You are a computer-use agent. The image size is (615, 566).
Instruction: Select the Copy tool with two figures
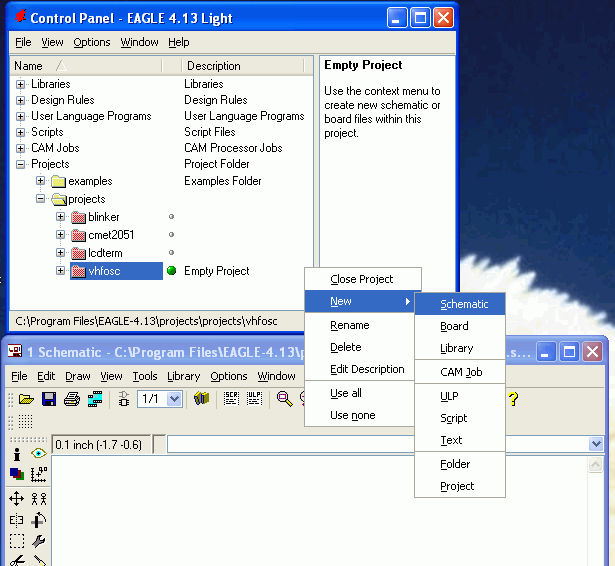click(39, 499)
